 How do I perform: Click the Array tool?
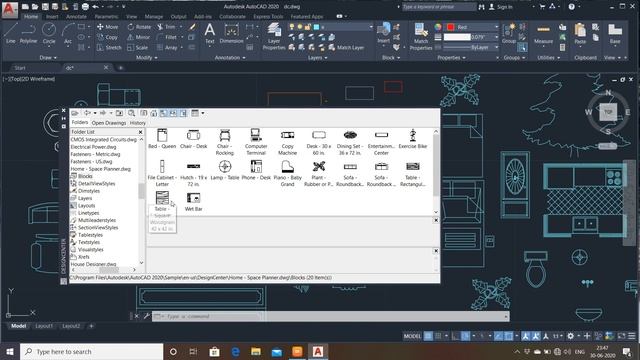click(167, 47)
